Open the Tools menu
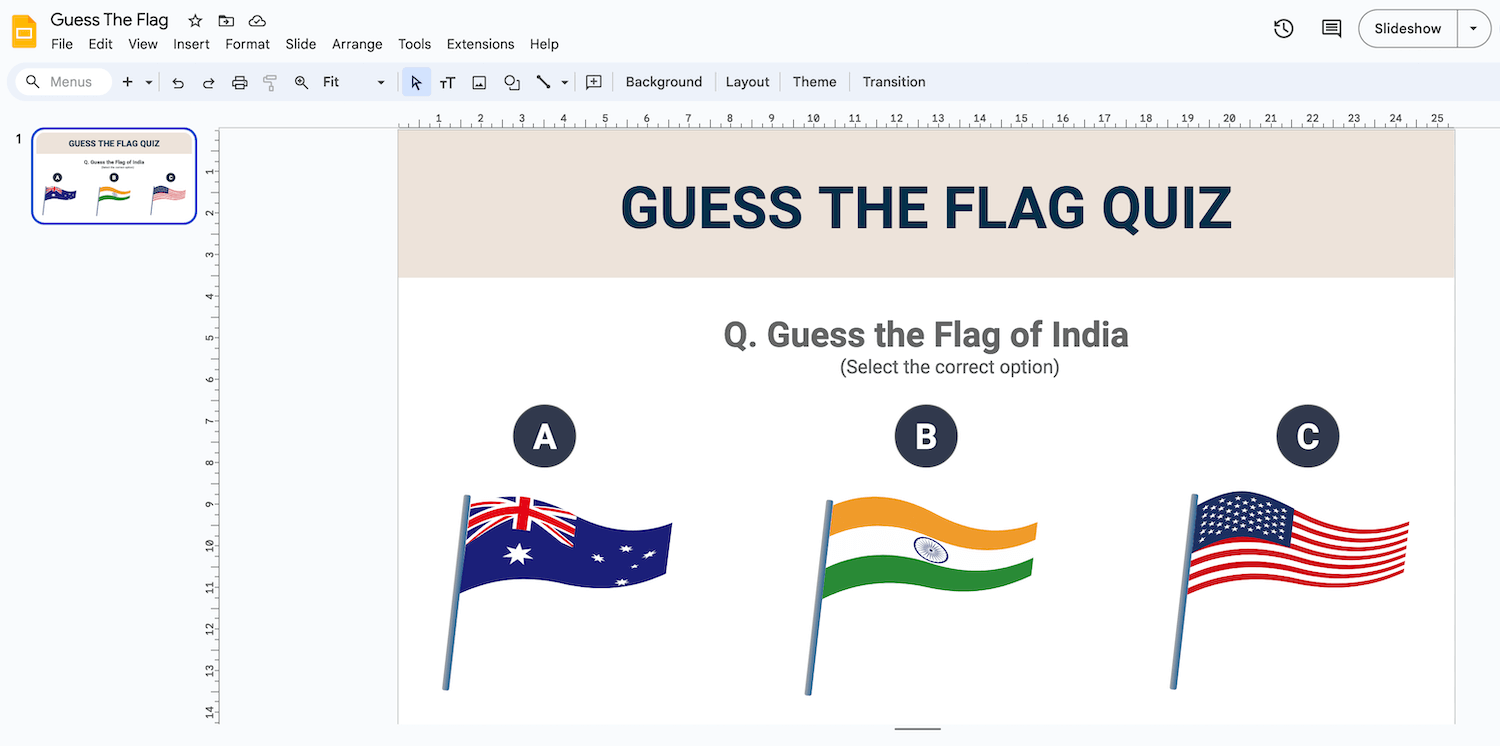Viewport: 1500px width, 746px height. 414,44
